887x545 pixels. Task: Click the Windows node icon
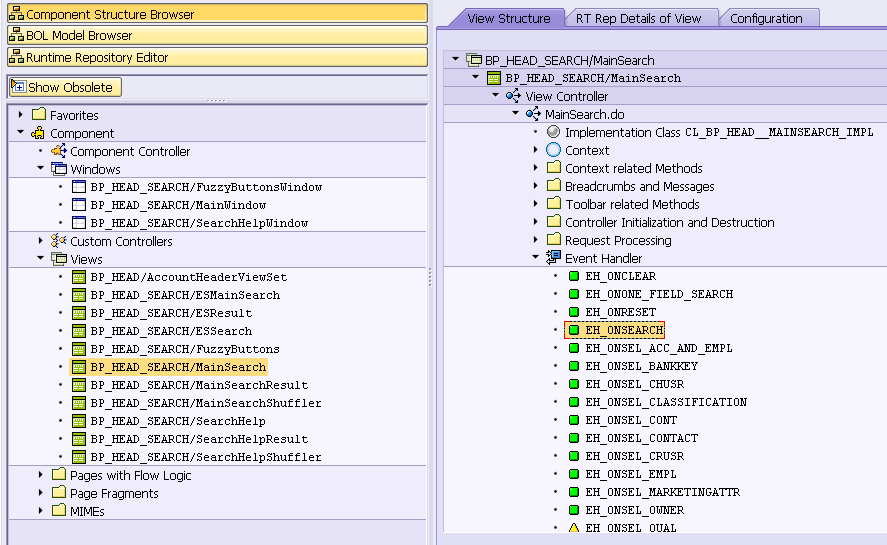pyautogui.click(x=59, y=169)
